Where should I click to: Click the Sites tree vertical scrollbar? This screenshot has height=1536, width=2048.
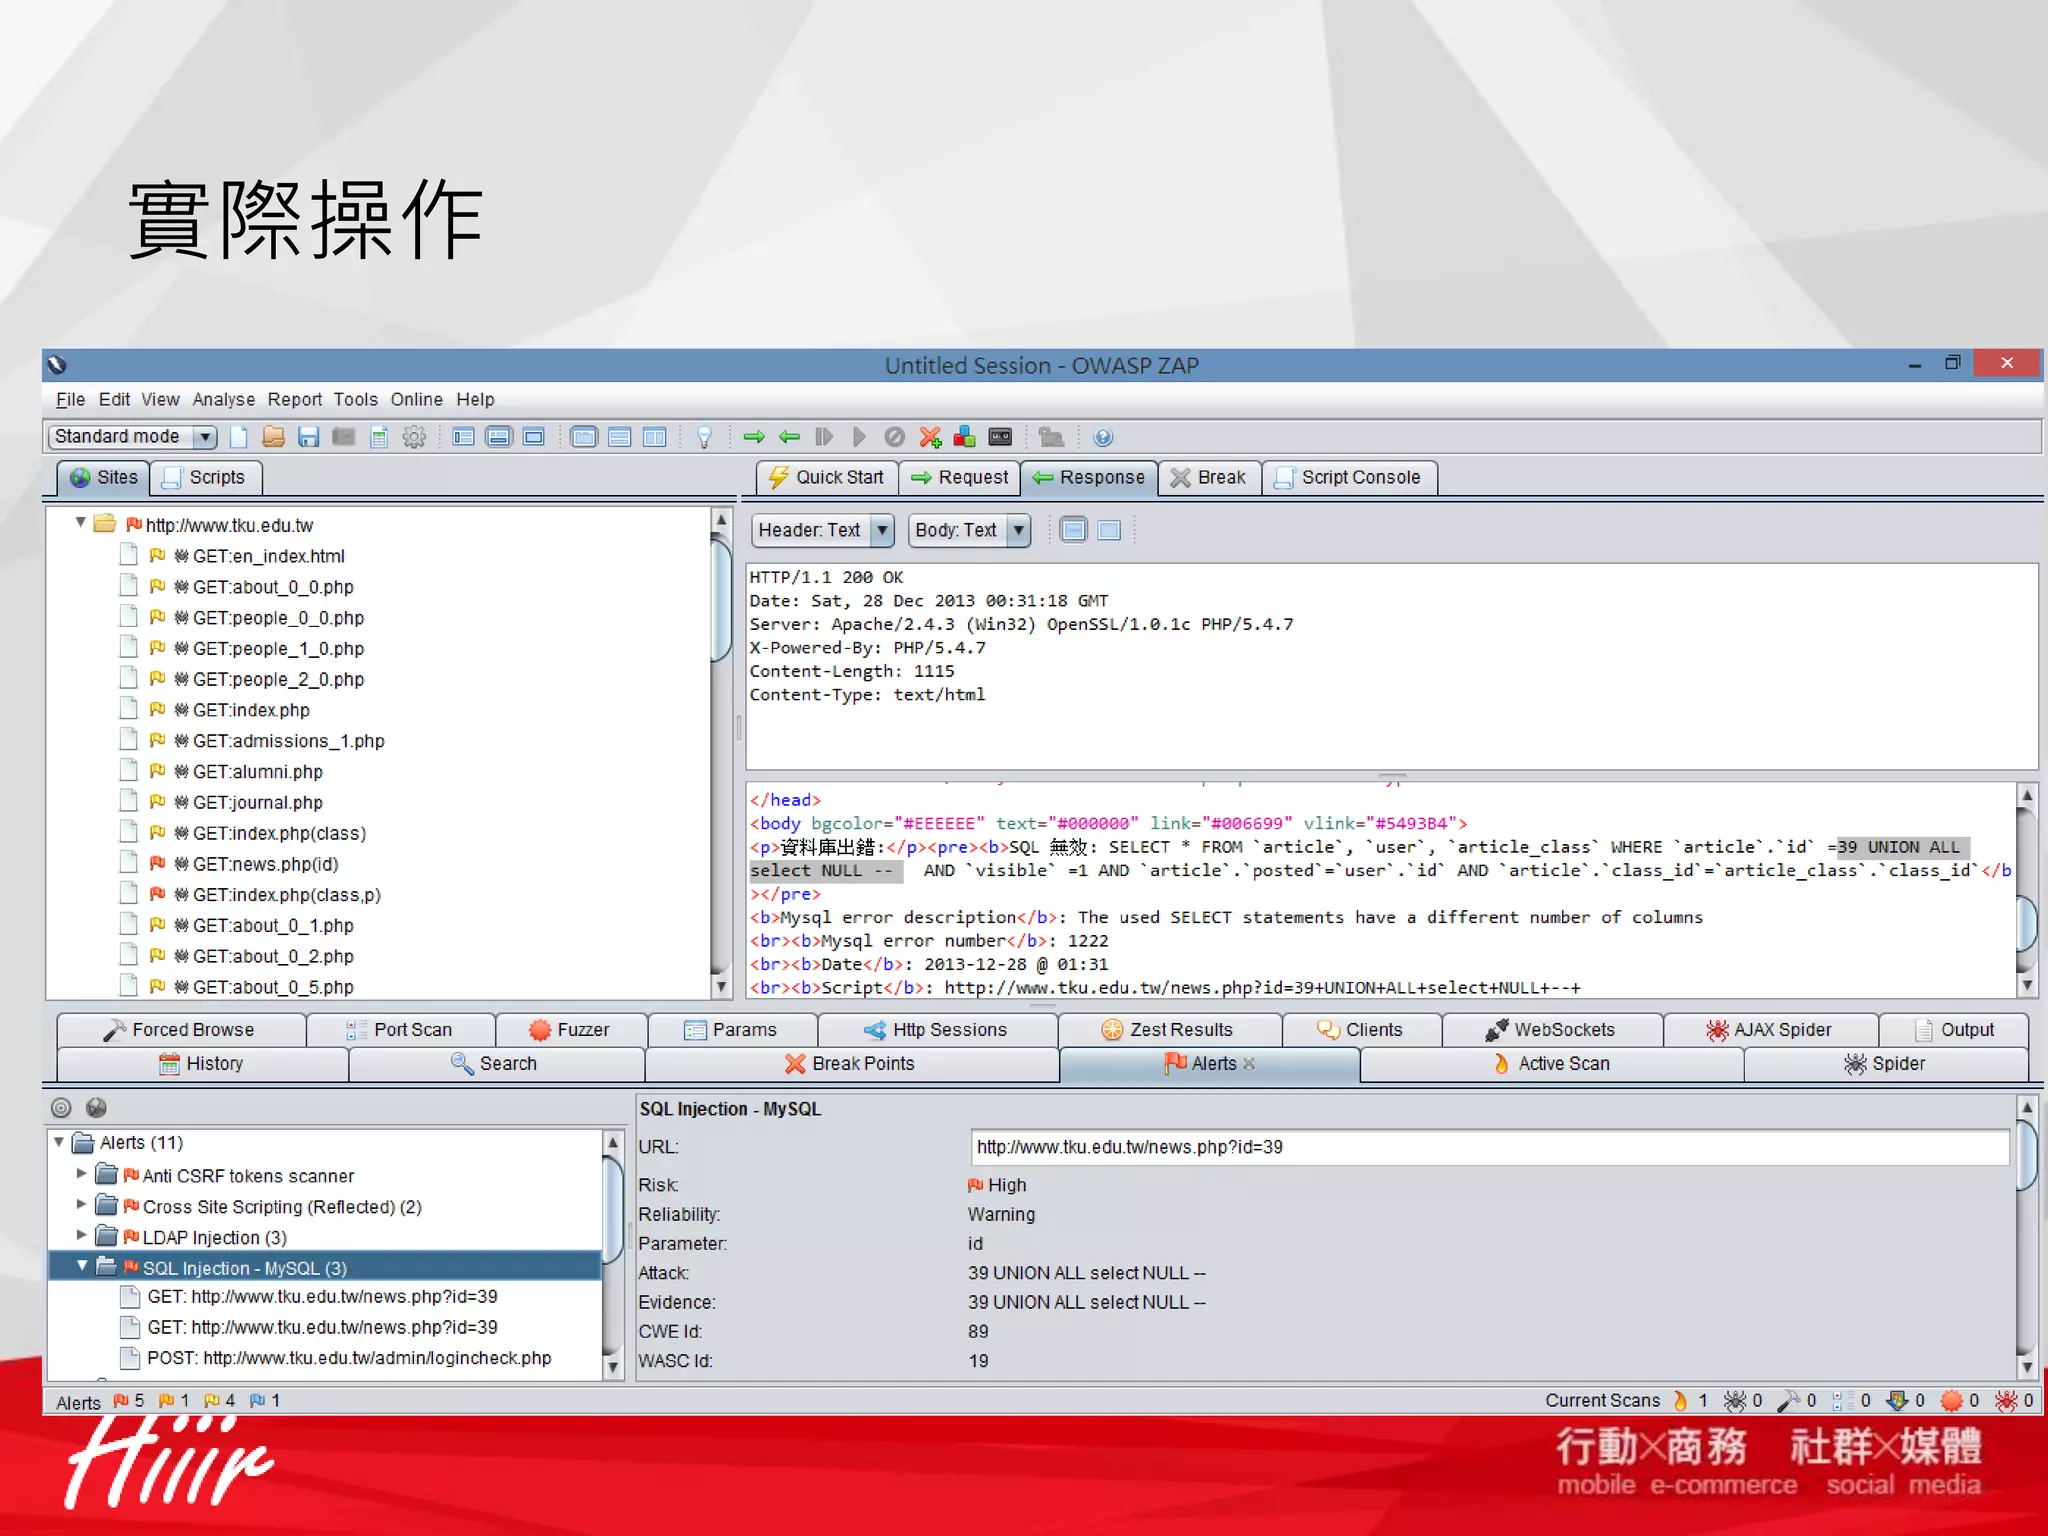point(721,600)
